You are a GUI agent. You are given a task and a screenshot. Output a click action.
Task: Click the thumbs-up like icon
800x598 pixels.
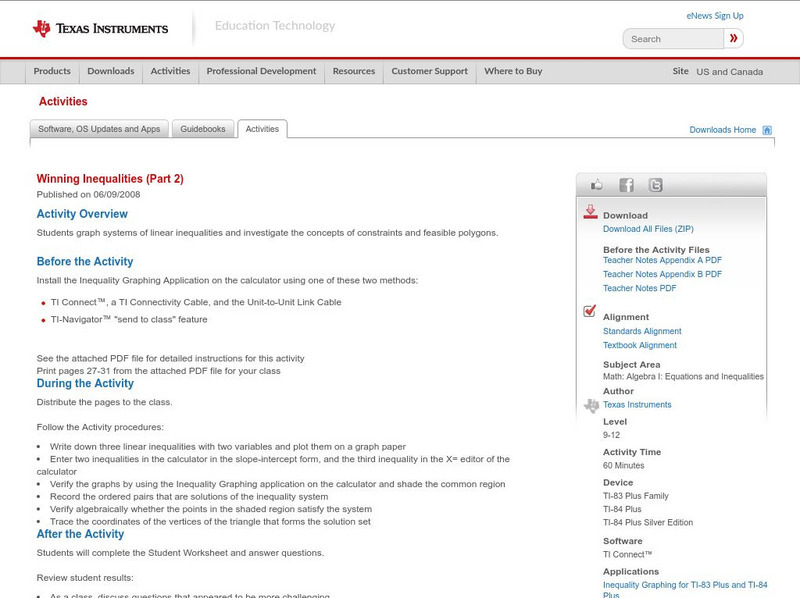click(596, 185)
